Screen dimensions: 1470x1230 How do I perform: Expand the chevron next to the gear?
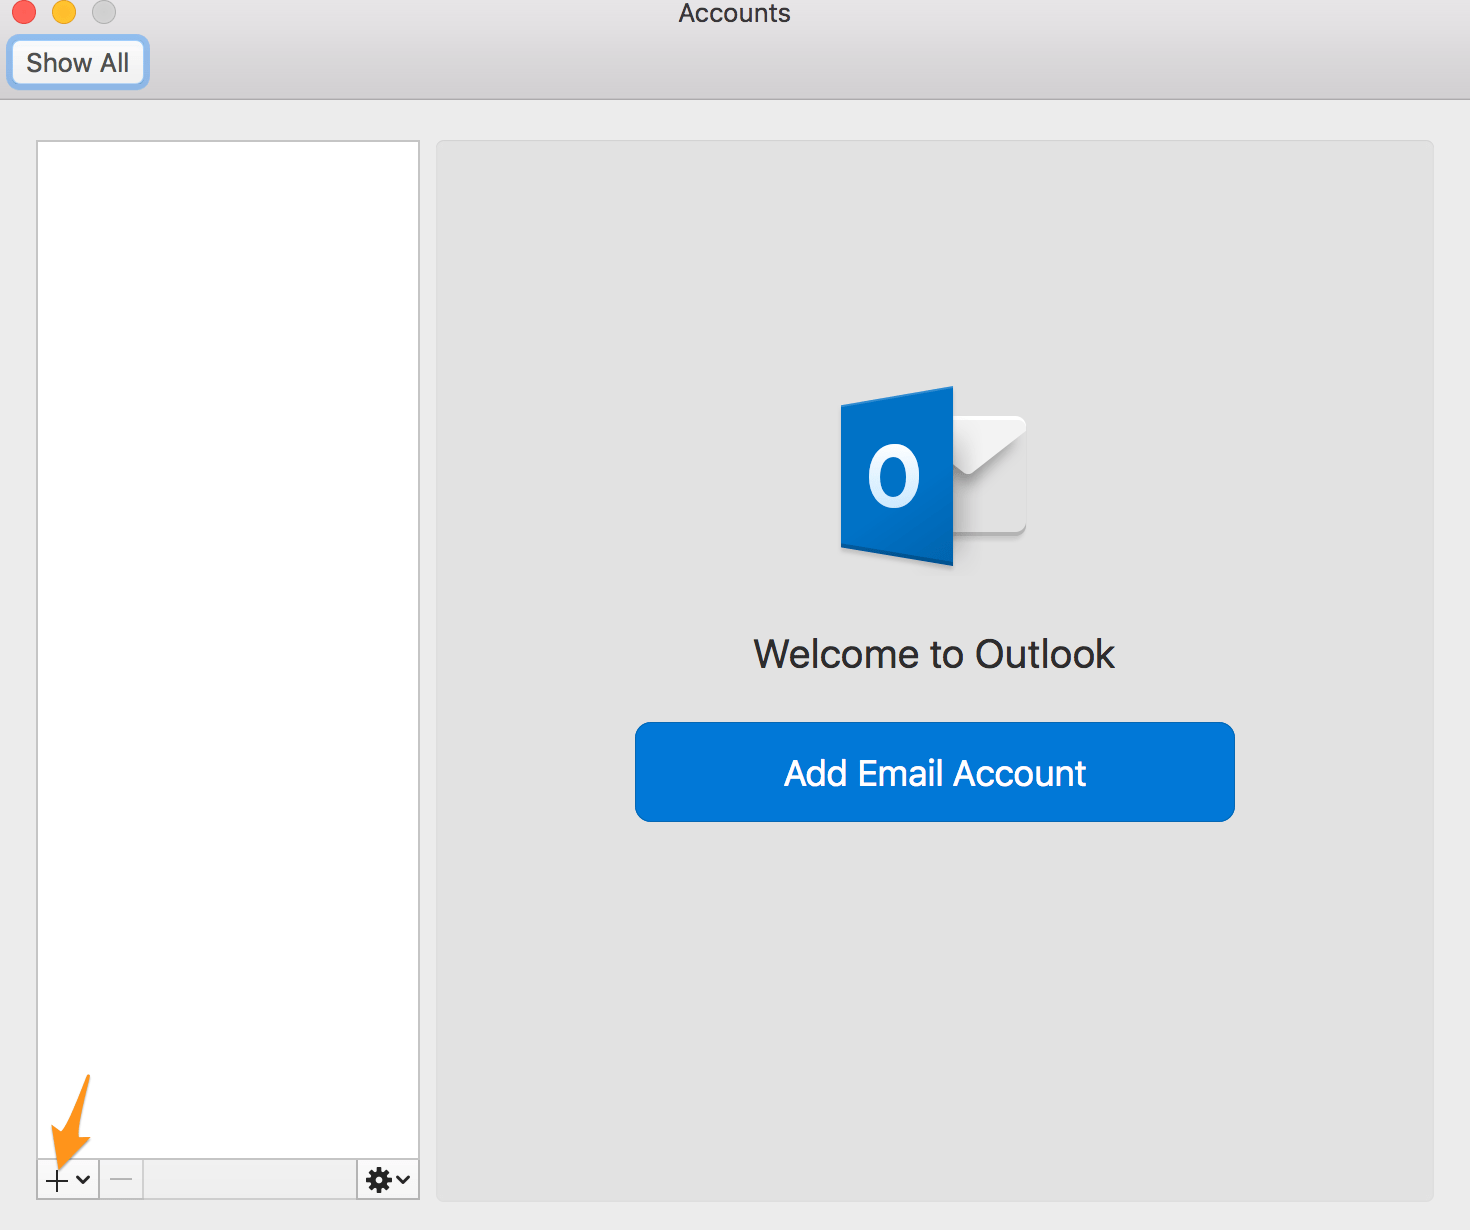pos(403,1180)
